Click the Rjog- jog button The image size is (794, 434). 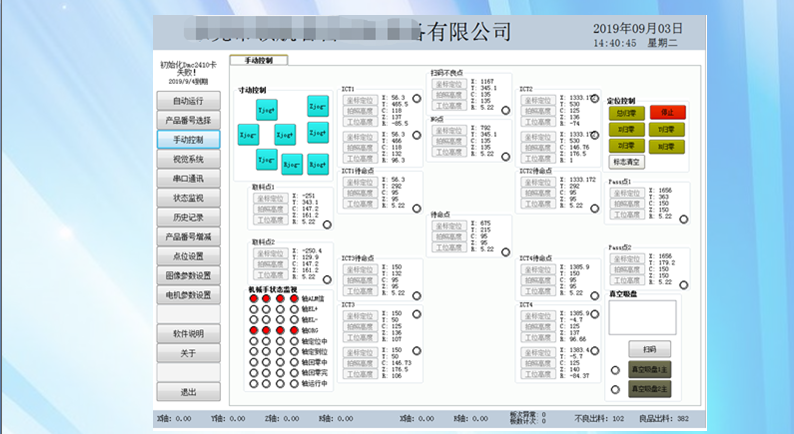click(x=292, y=165)
